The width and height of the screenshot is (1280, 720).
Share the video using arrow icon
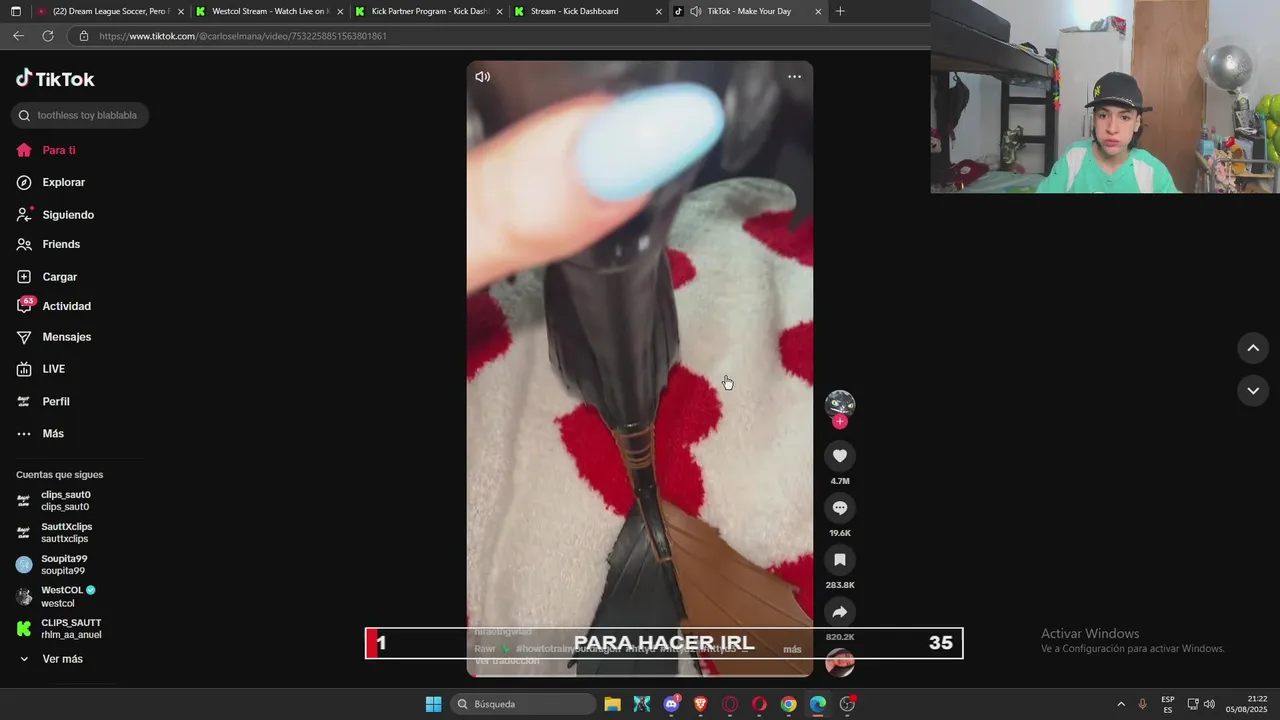(840, 612)
